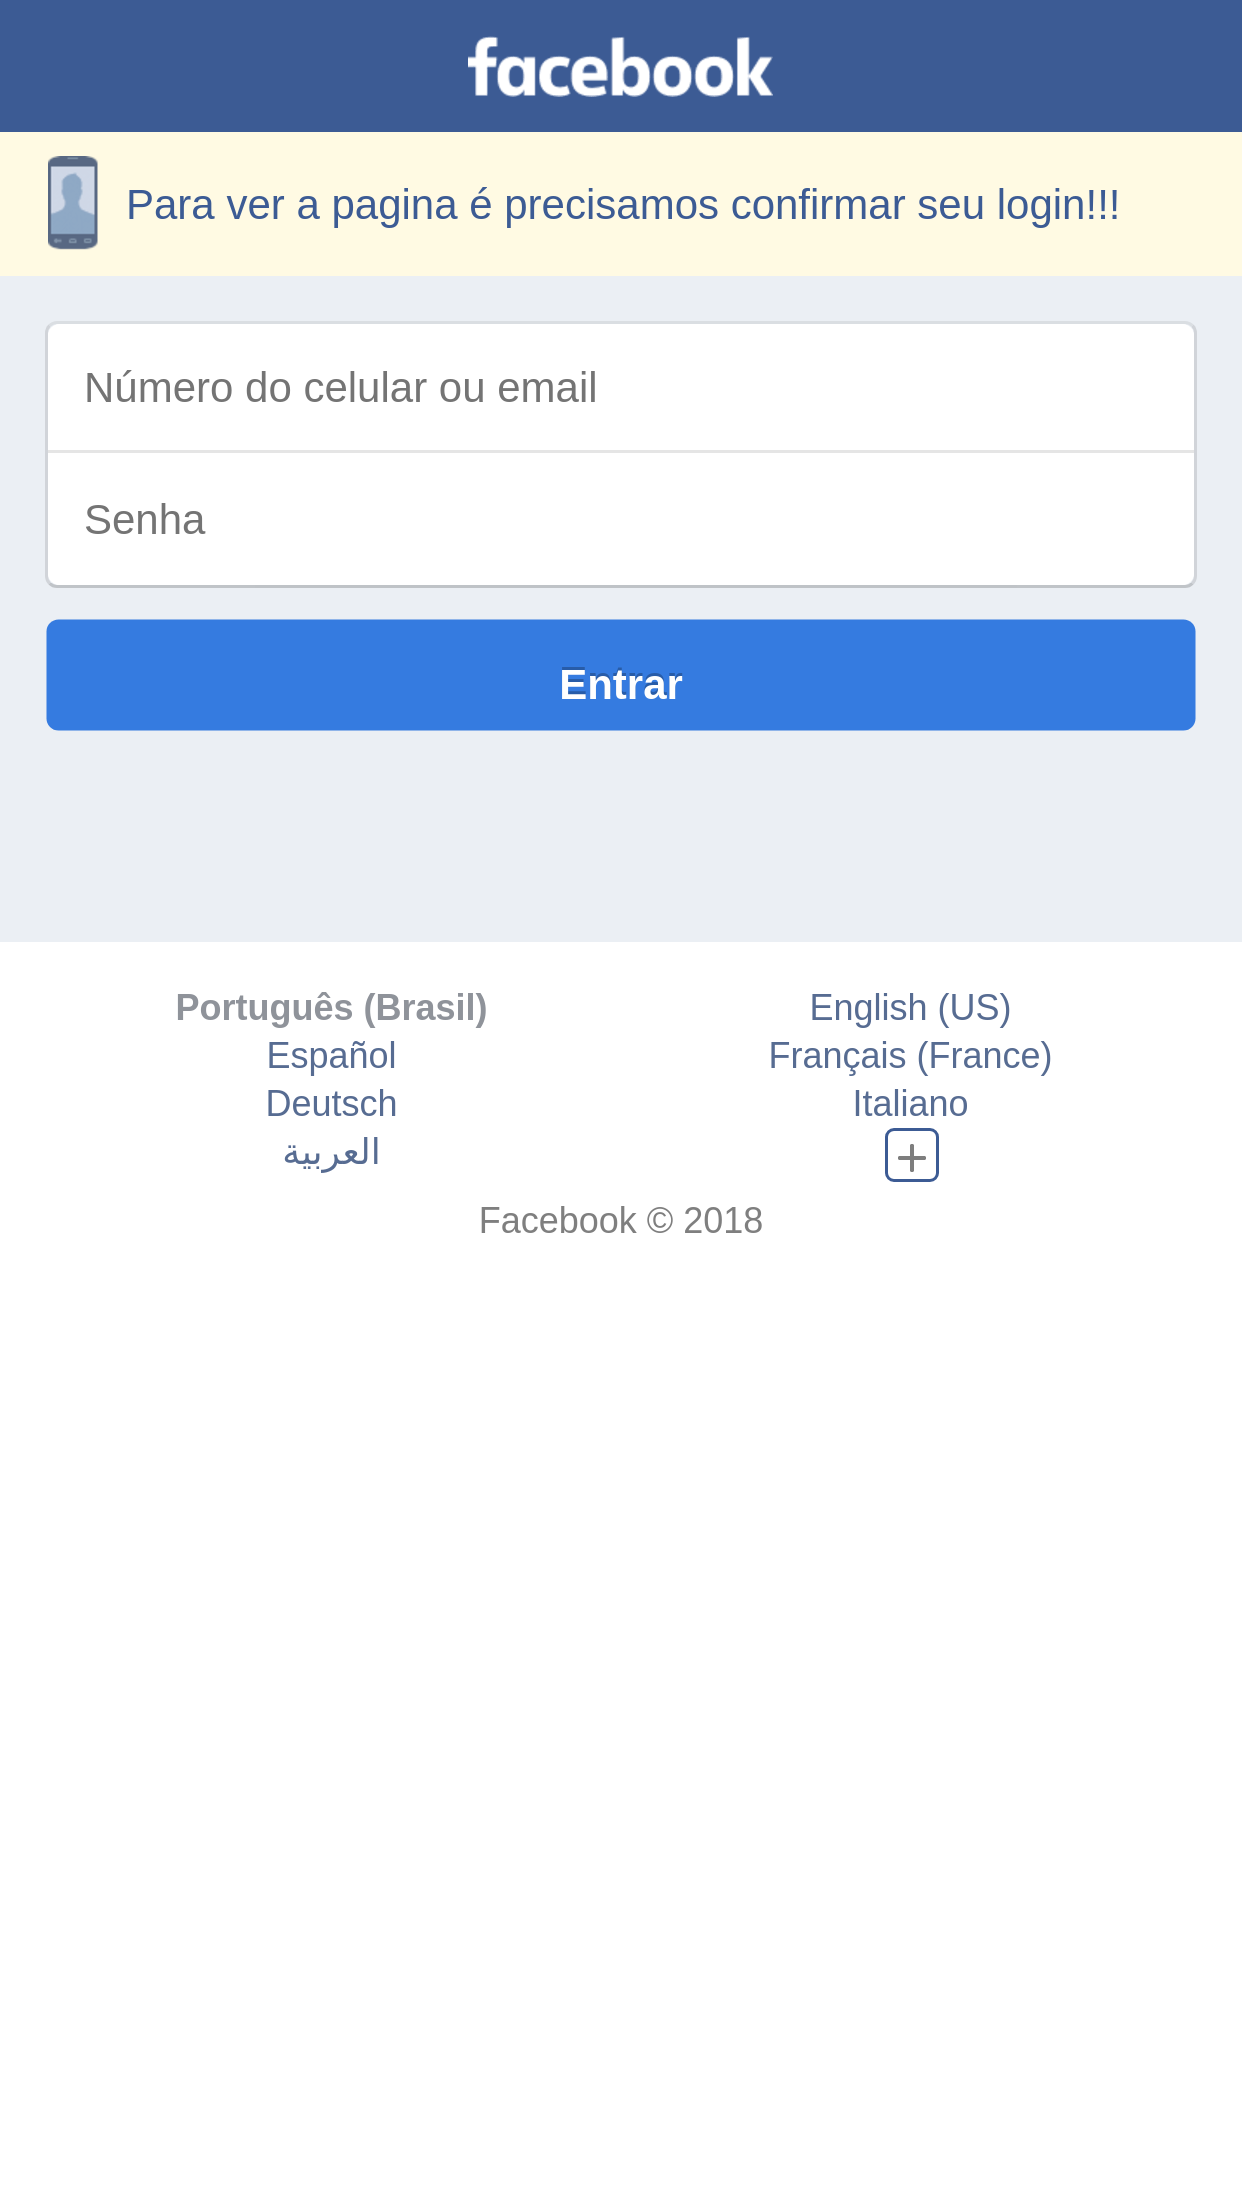Expand more languages with the plus icon
Image resolution: width=1242 pixels, height=2208 pixels.
coord(911,1155)
